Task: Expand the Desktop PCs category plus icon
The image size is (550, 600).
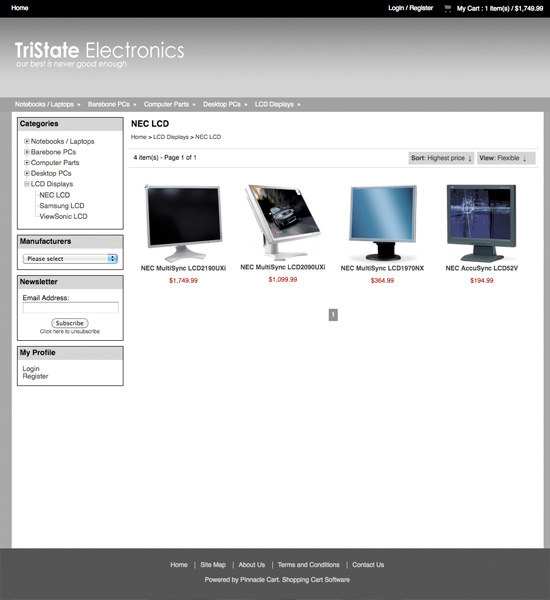Action: pyautogui.click(x=27, y=173)
